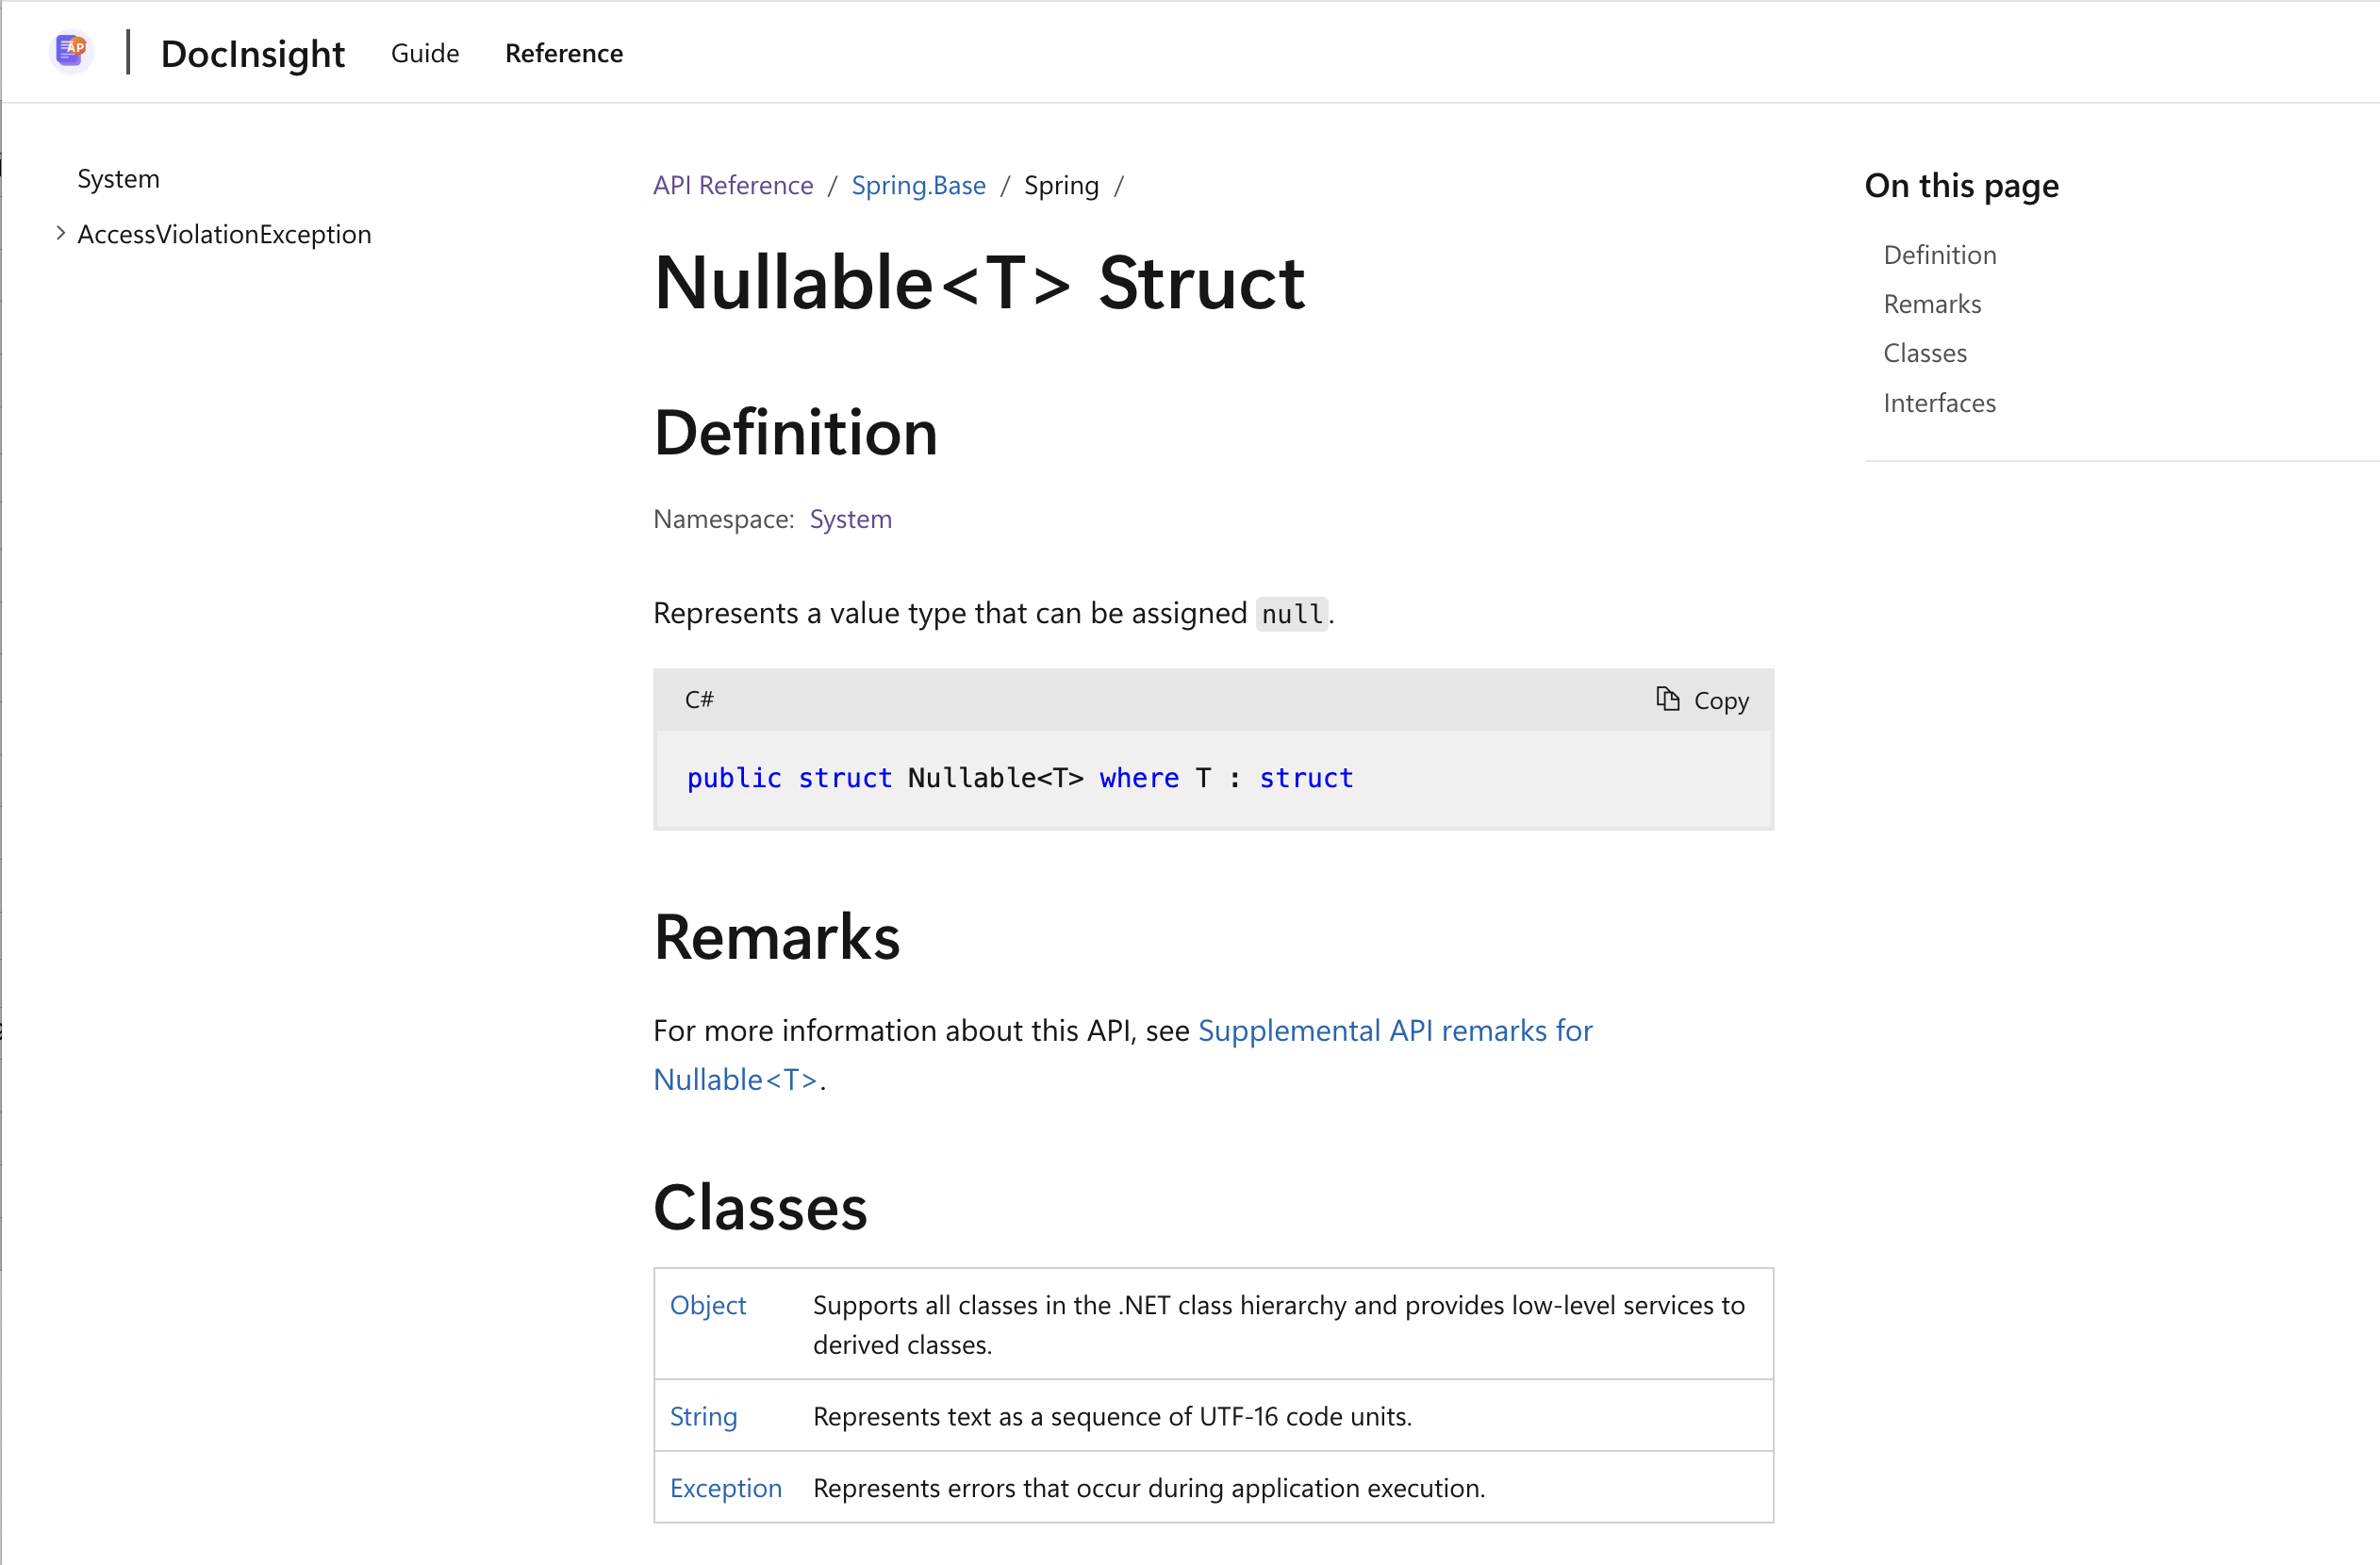Jump to Interfaces in page outline
The height and width of the screenshot is (1565, 2380).
1938,403
